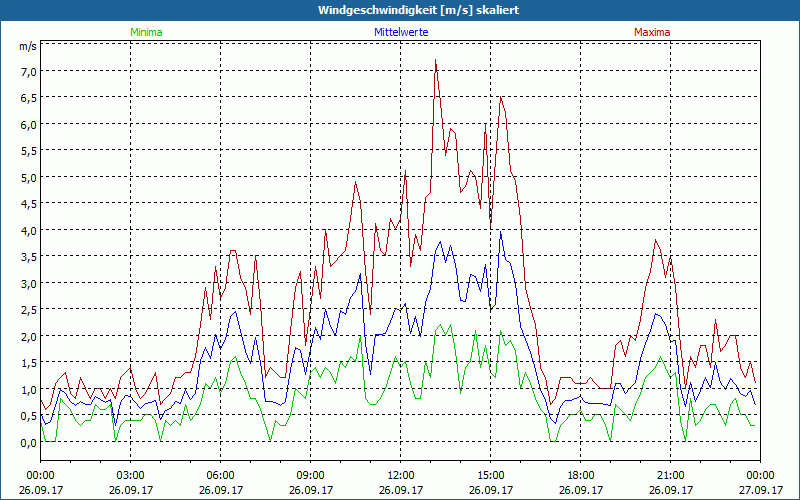The width and height of the screenshot is (800, 500).
Task: Click the 12:00 time axis label
Action: coord(401,476)
